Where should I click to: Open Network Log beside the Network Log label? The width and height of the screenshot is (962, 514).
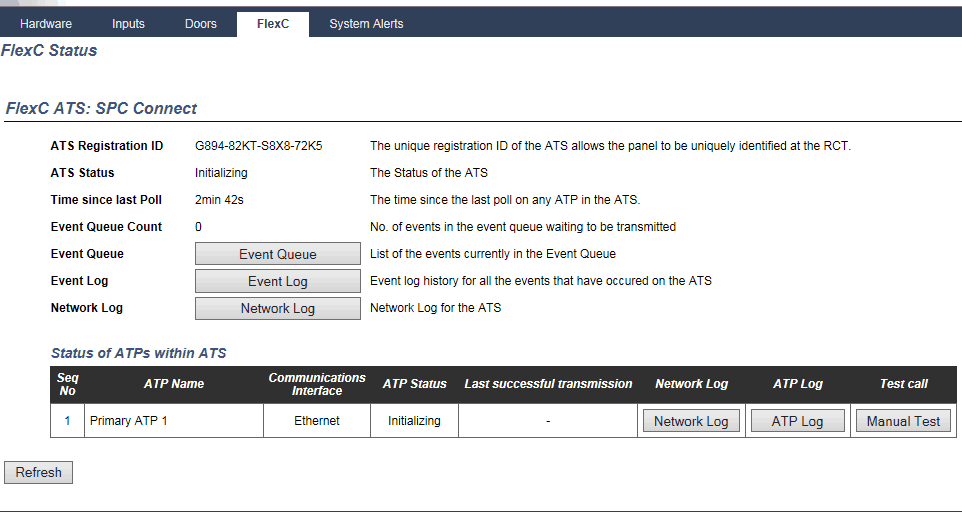277,308
